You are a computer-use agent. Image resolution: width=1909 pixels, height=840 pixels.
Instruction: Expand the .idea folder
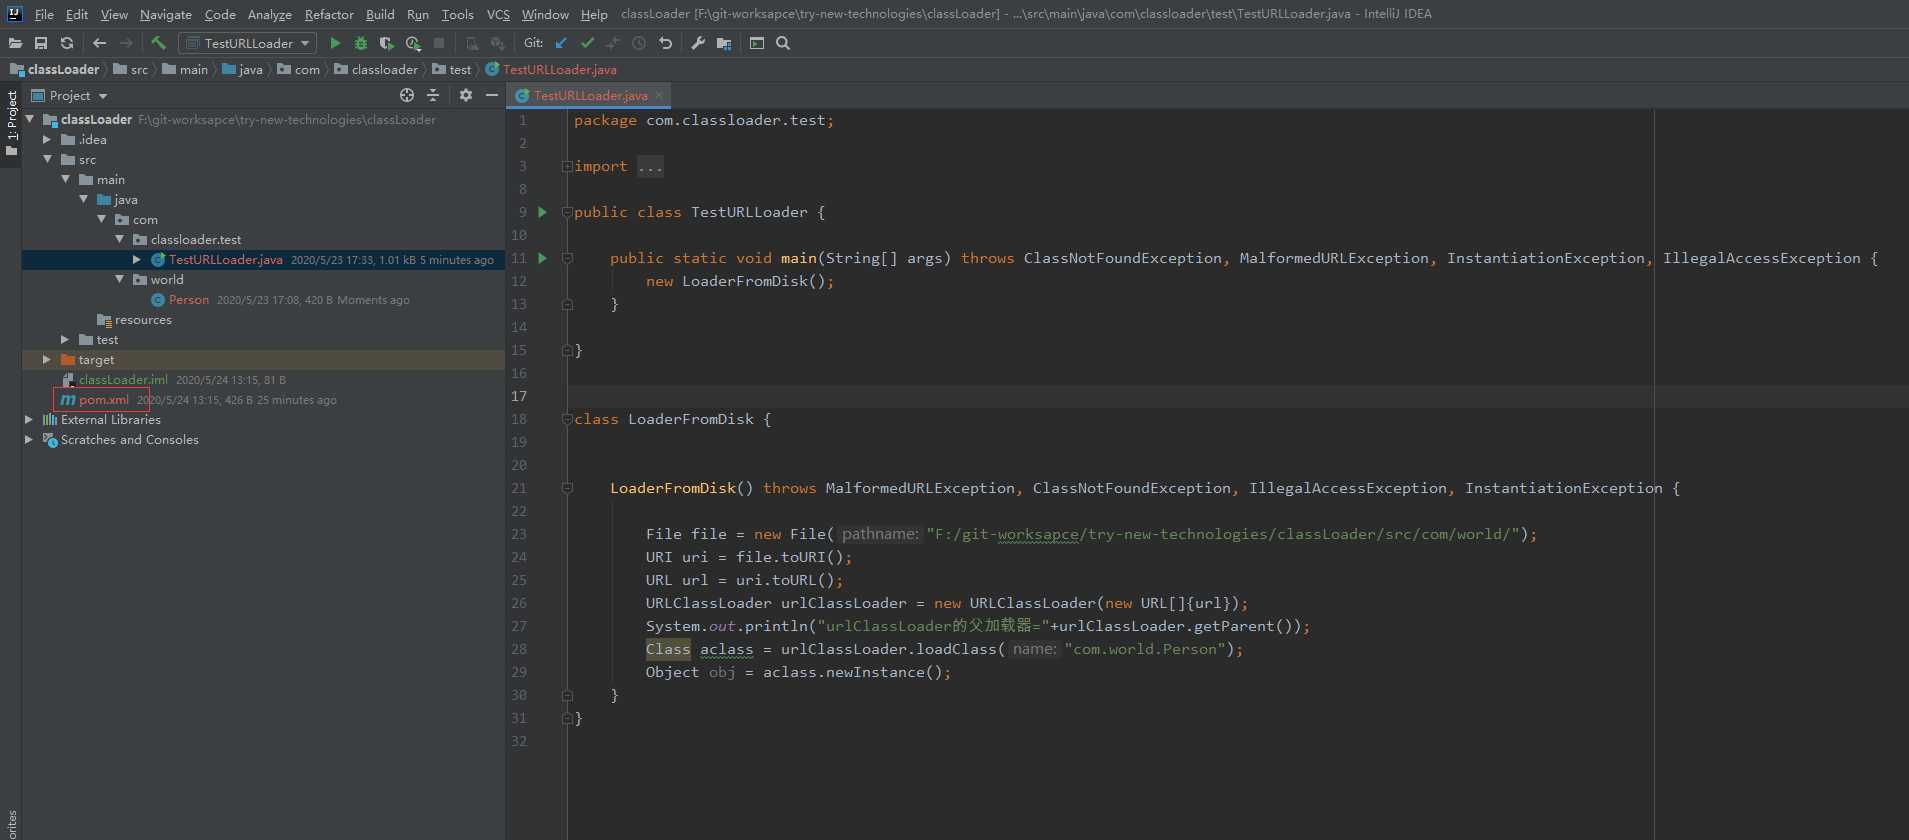[x=47, y=139]
